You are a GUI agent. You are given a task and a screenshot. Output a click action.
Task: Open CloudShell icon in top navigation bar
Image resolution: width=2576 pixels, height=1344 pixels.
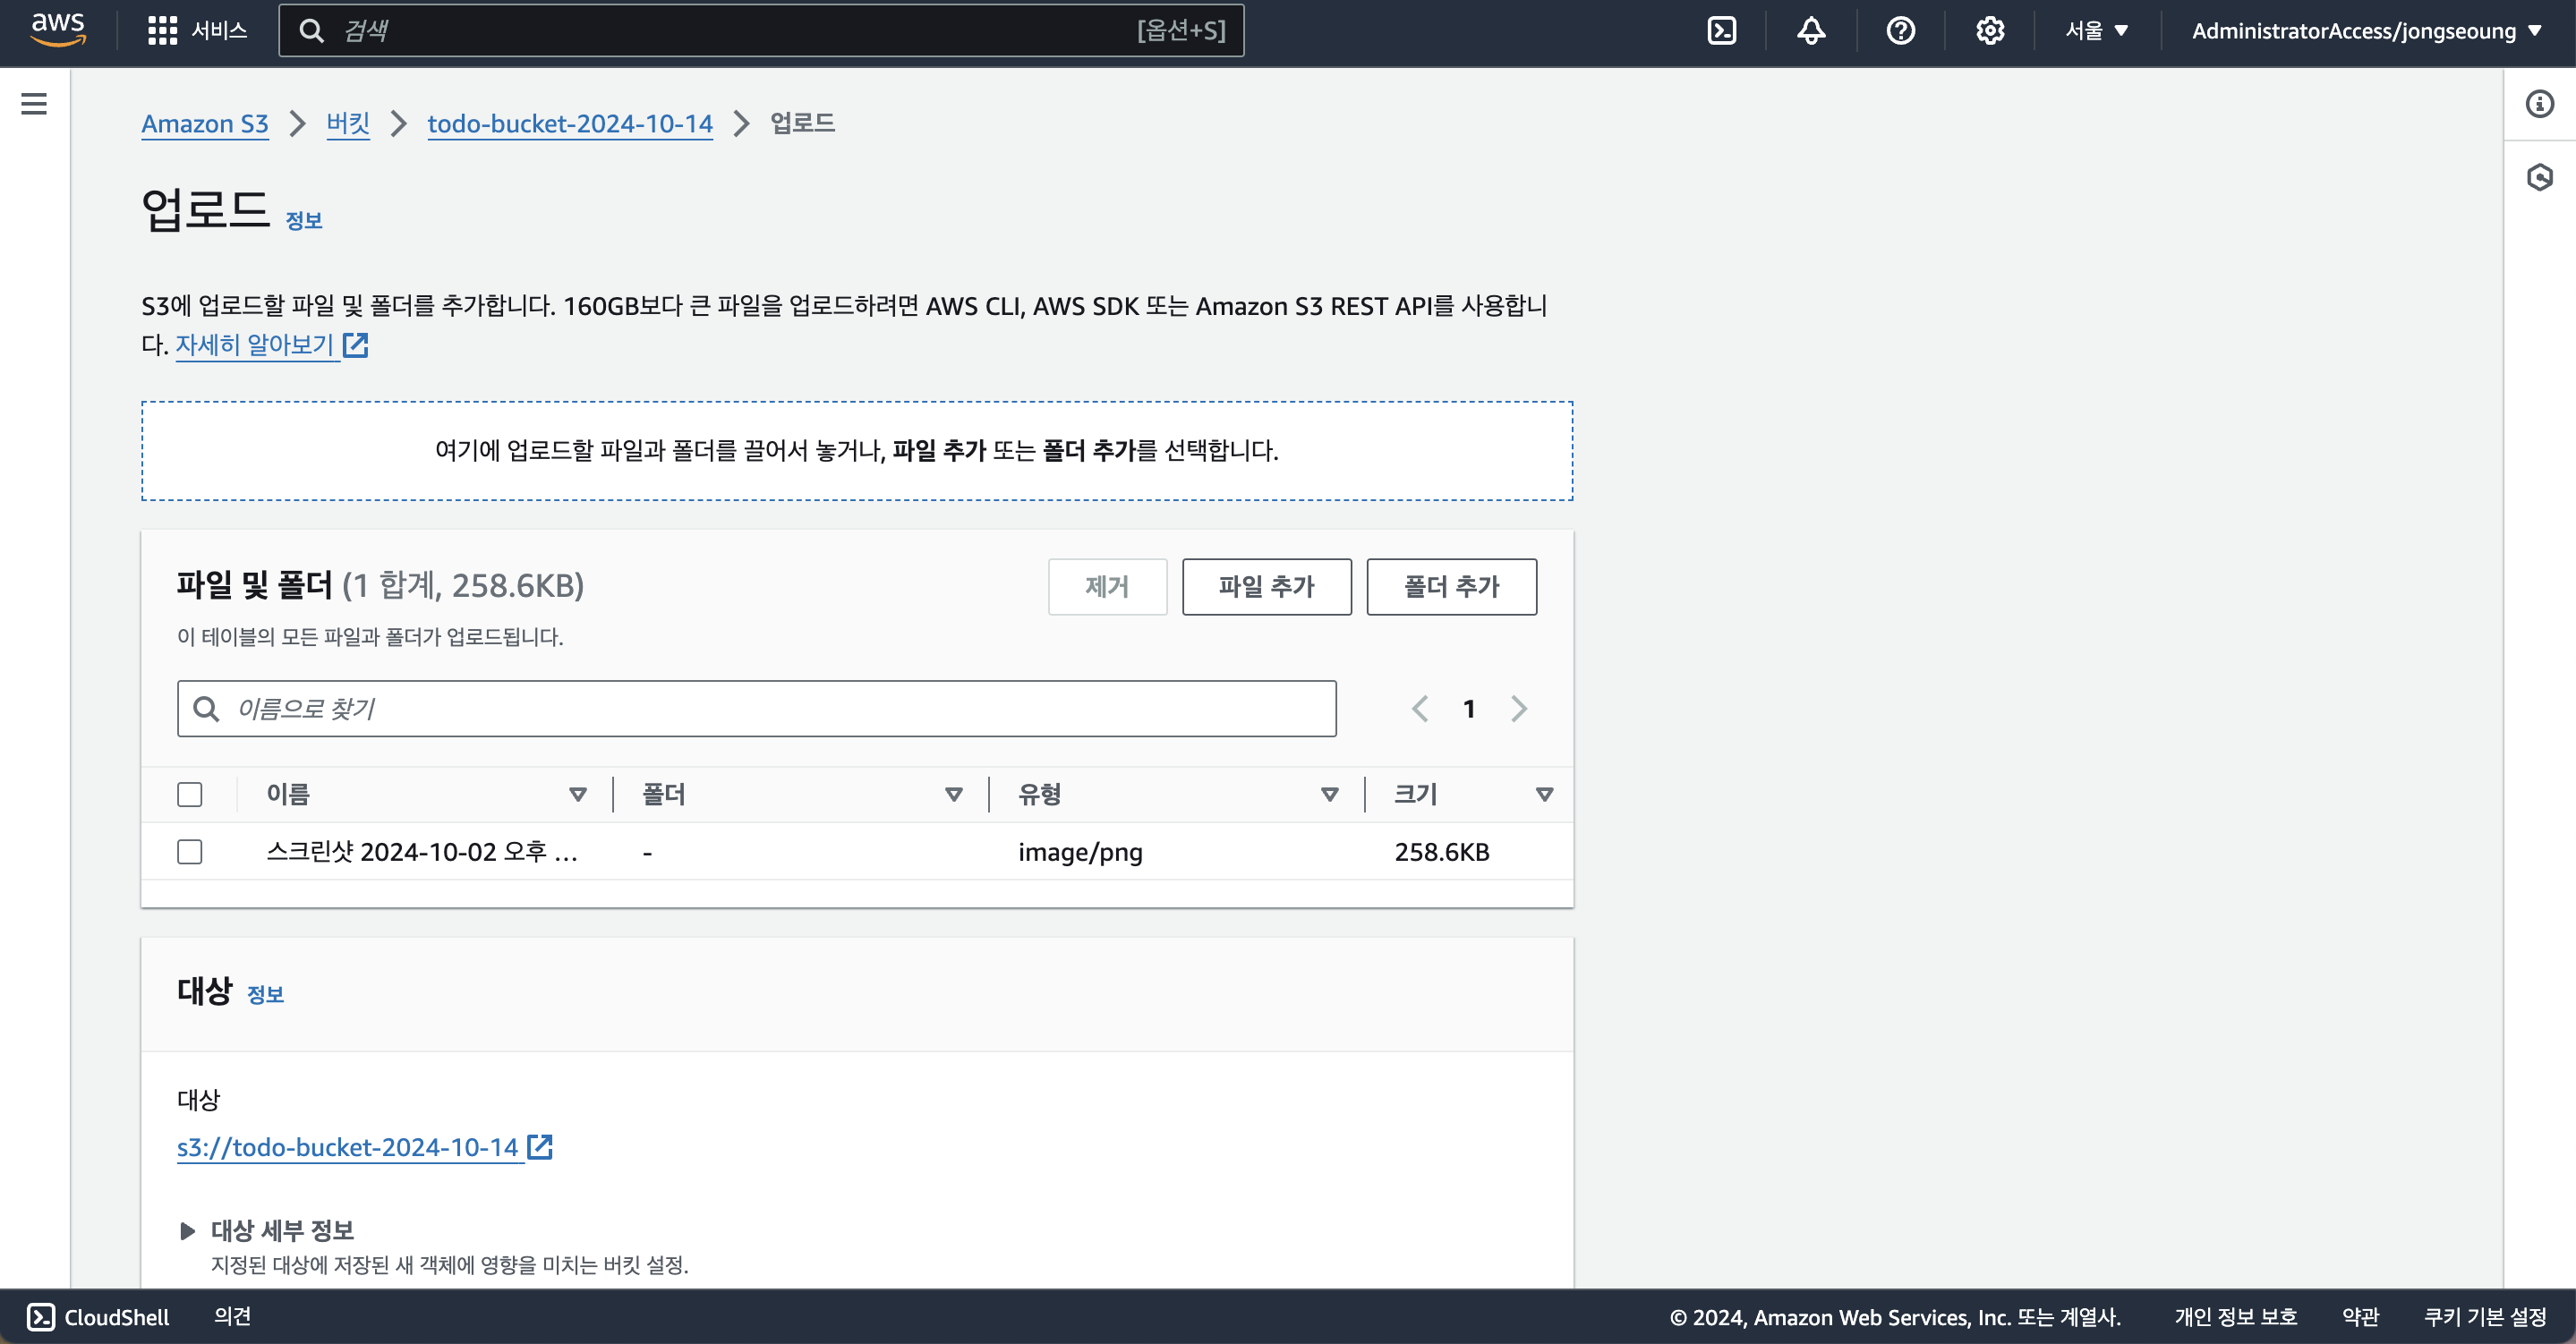pyautogui.click(x=1721, y=31)
